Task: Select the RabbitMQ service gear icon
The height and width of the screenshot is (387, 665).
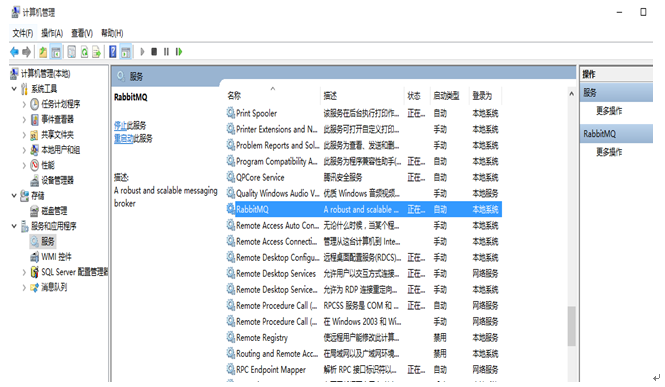Action: coord(231,209)
